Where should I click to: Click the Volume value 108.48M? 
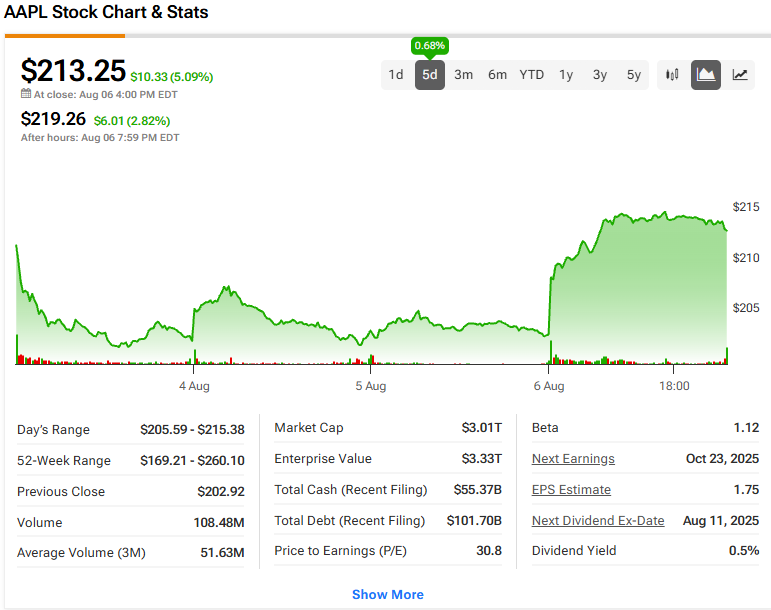pyautogui.click(x=219, y=523)
